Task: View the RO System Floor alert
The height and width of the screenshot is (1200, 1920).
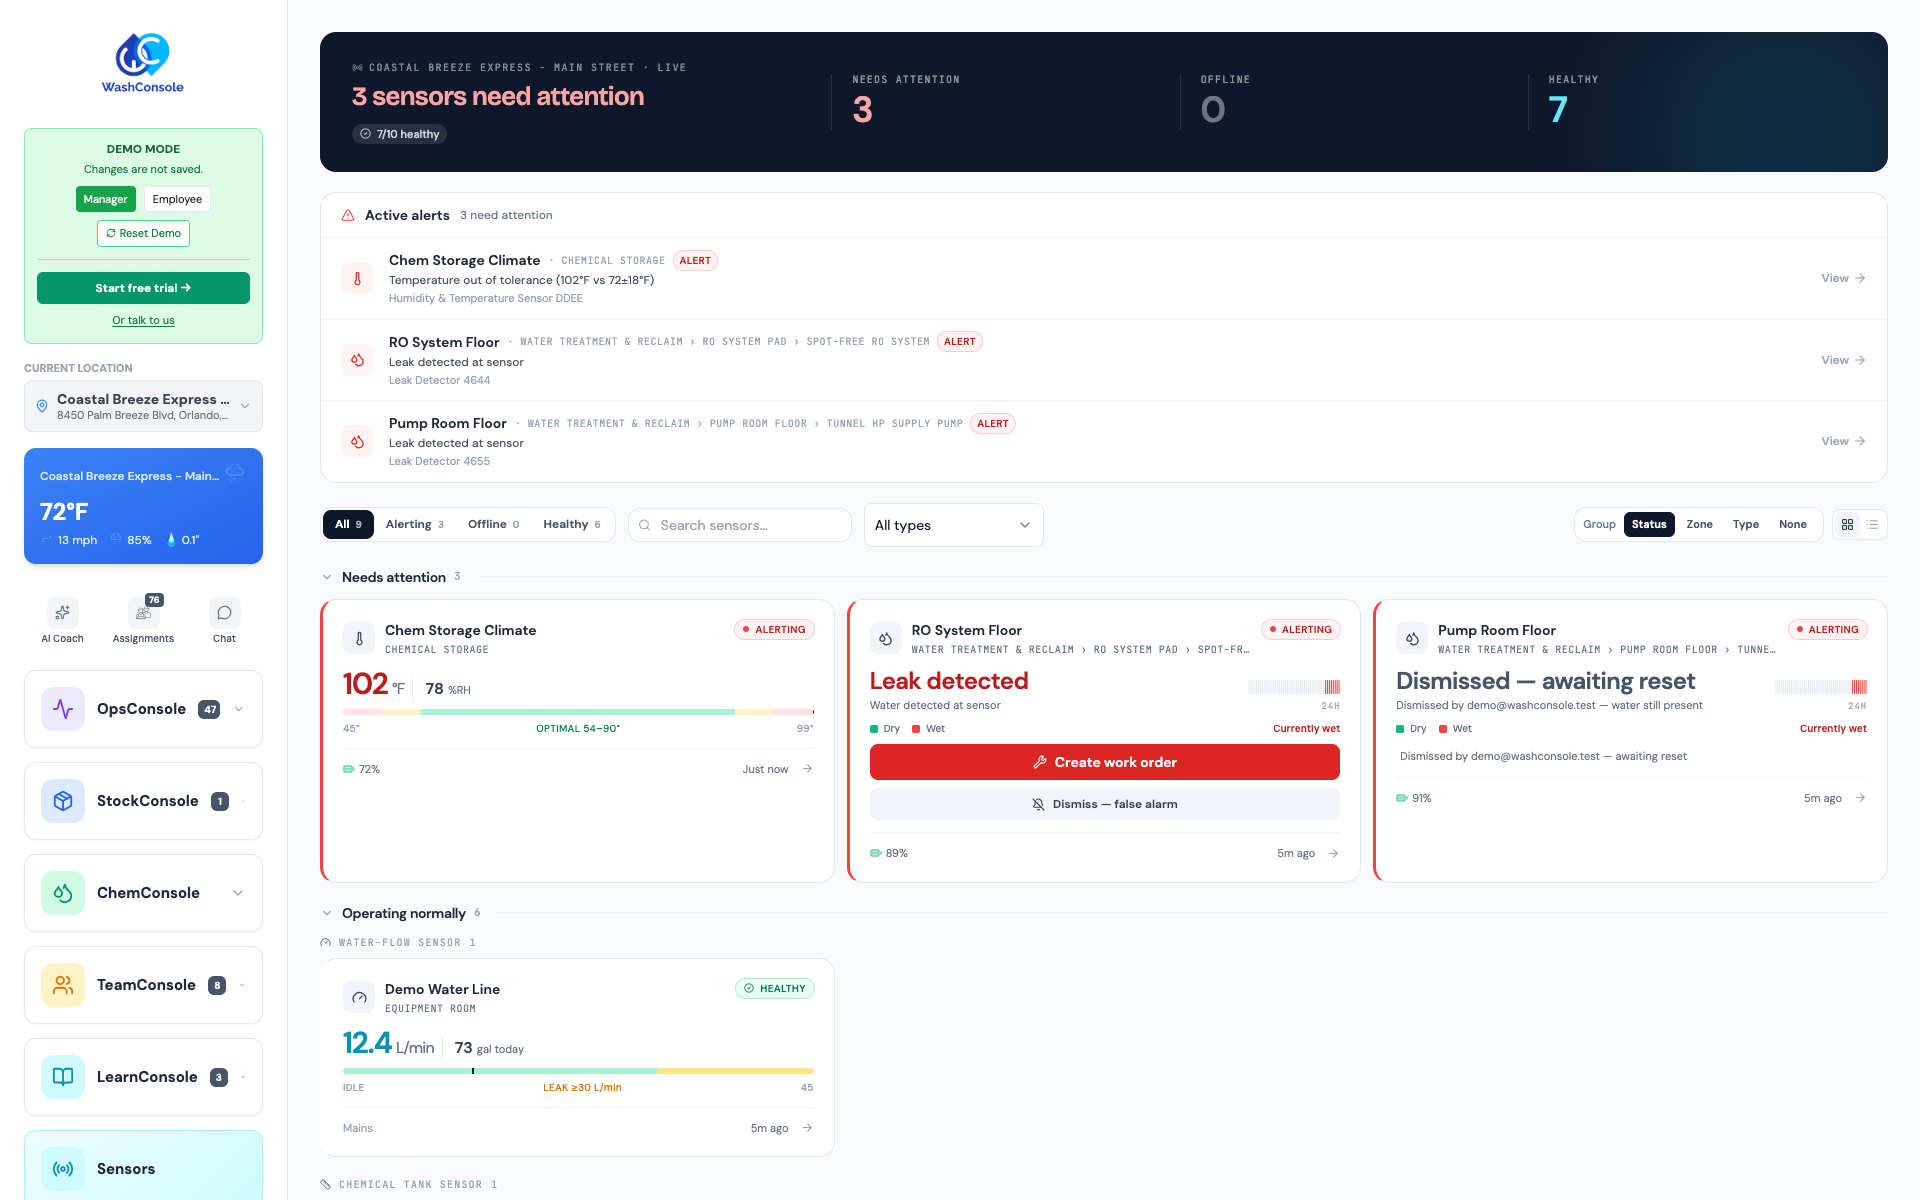Action: (x=1843, y=360)
